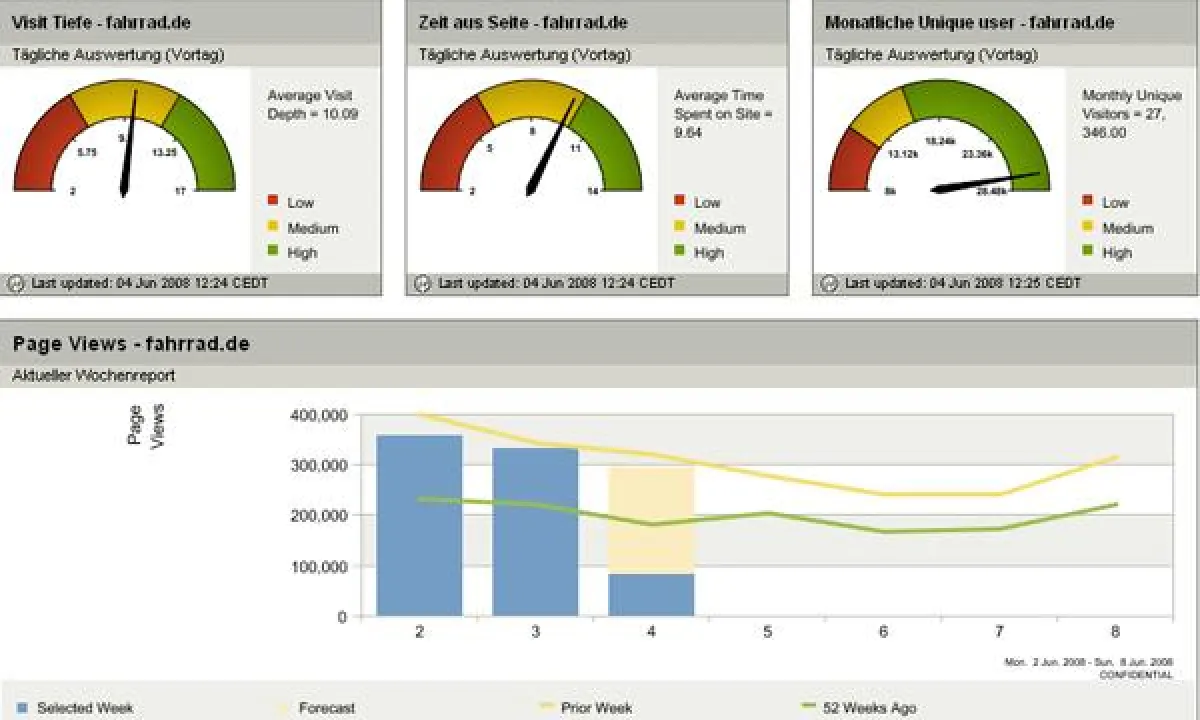
Task: Select the yellow Medium indicator in Zeit aus Seite legend
Action: 680,228
